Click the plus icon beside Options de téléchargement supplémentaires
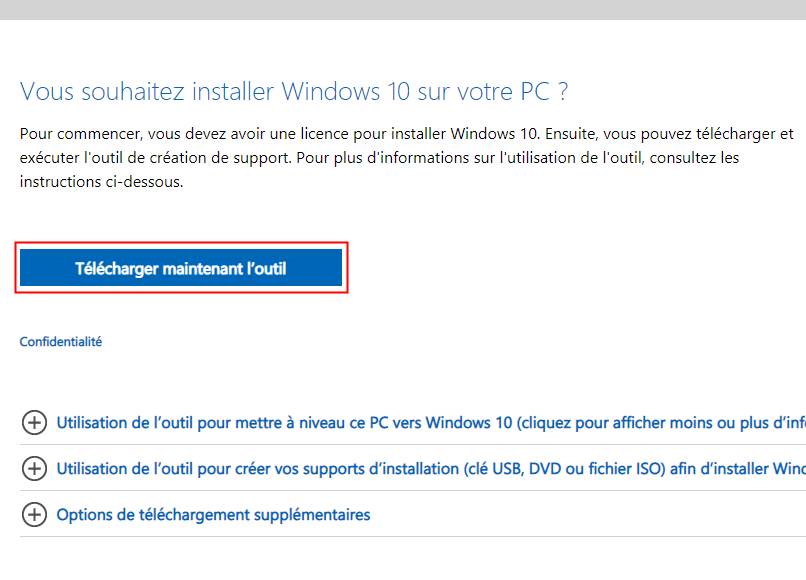 pyautogui.click(x=34, y=515)
